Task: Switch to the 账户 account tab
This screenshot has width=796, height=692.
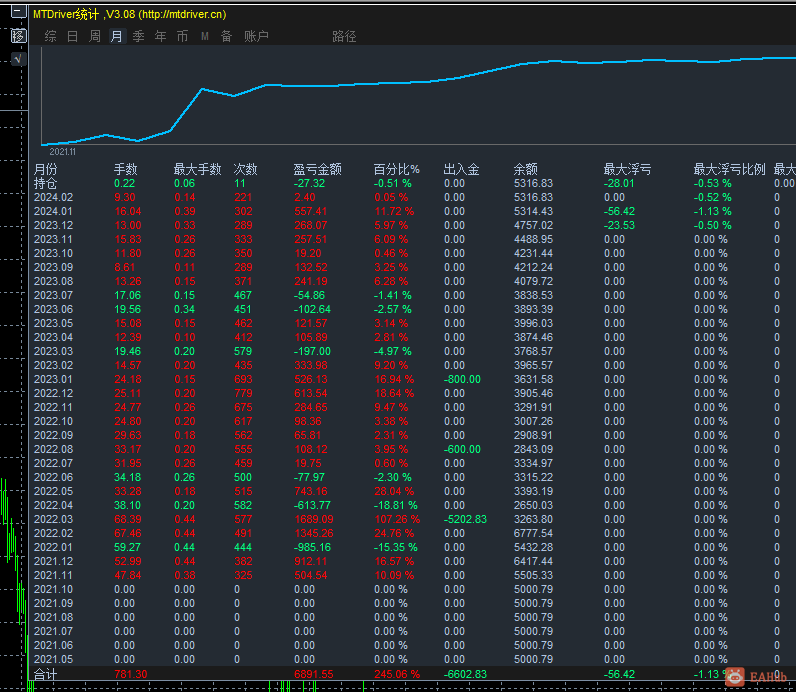Action: (x=256, y=36)
